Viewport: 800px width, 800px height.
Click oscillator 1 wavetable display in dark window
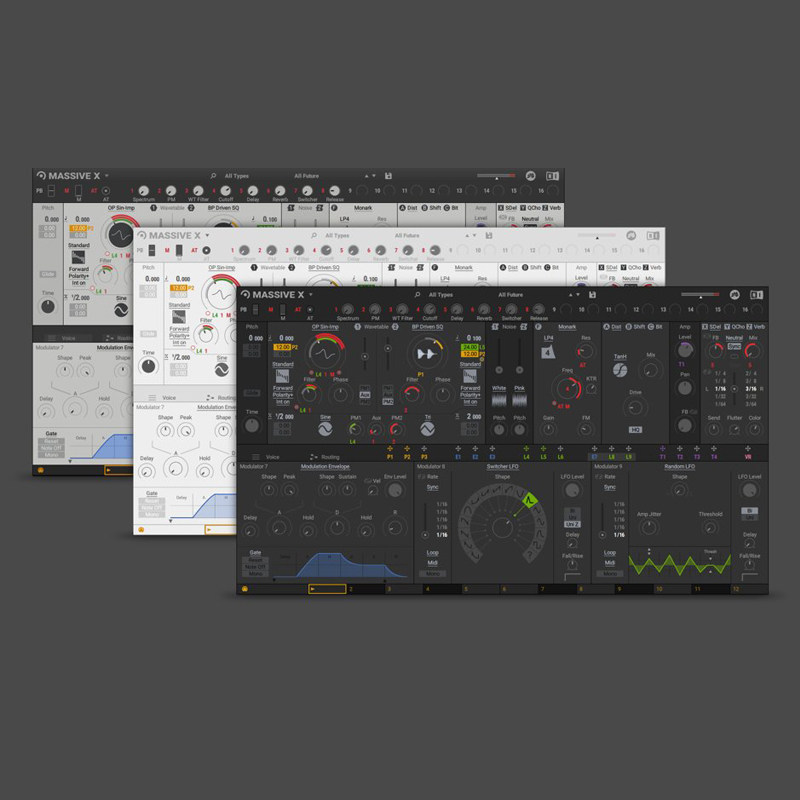tap(326, 353)
